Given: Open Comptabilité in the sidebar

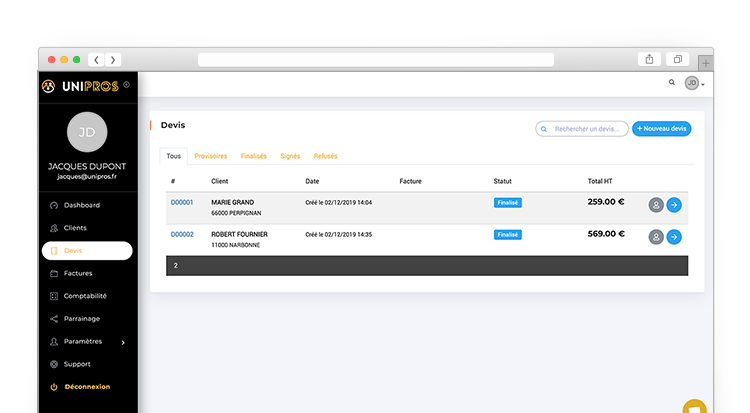Looking at the screenshot, I should click(x=87, y=296).
